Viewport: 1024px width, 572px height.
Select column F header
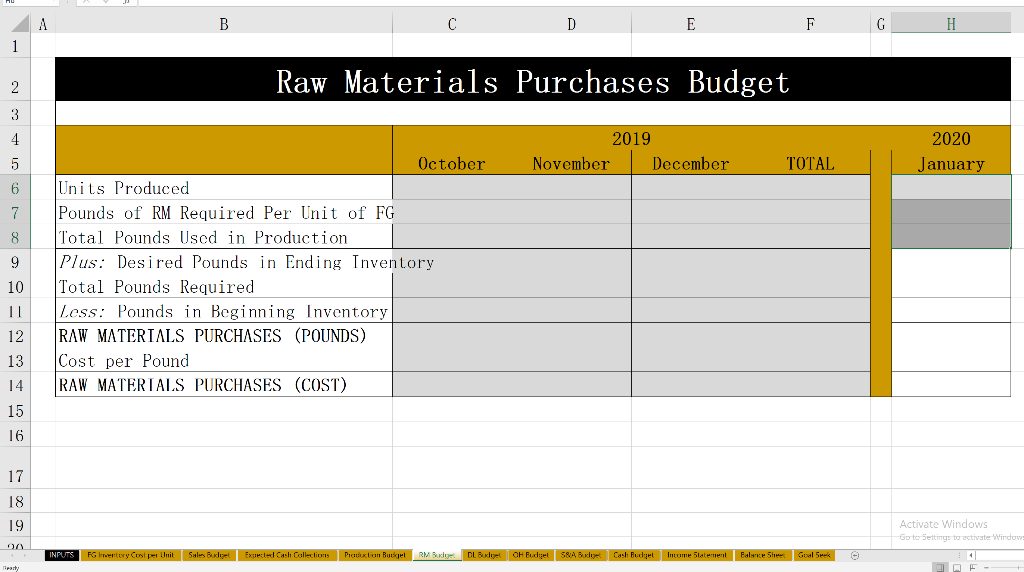pyautogui.click(x=810, y=24)
